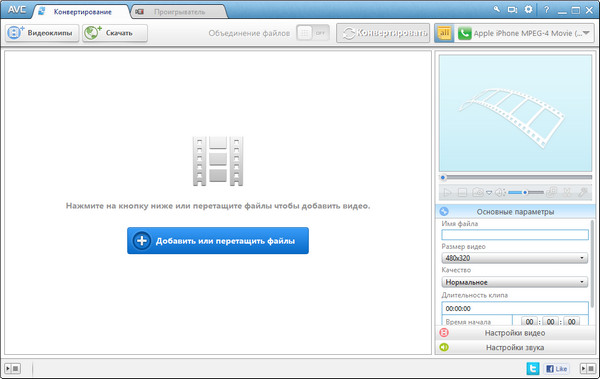Click the play button under preview

point(447,193)
